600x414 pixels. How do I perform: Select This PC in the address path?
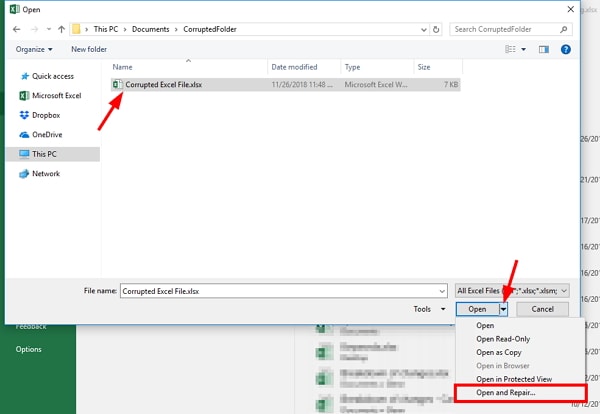[x=106, y=29]
